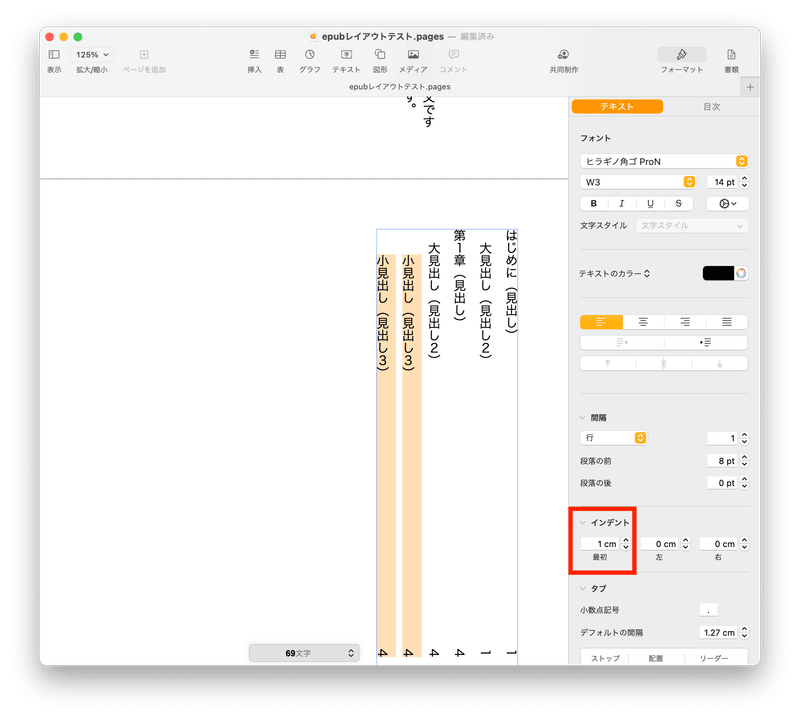Add a new tab with plus button
This screenshot has height=718, width=800.
coord(750,87)
